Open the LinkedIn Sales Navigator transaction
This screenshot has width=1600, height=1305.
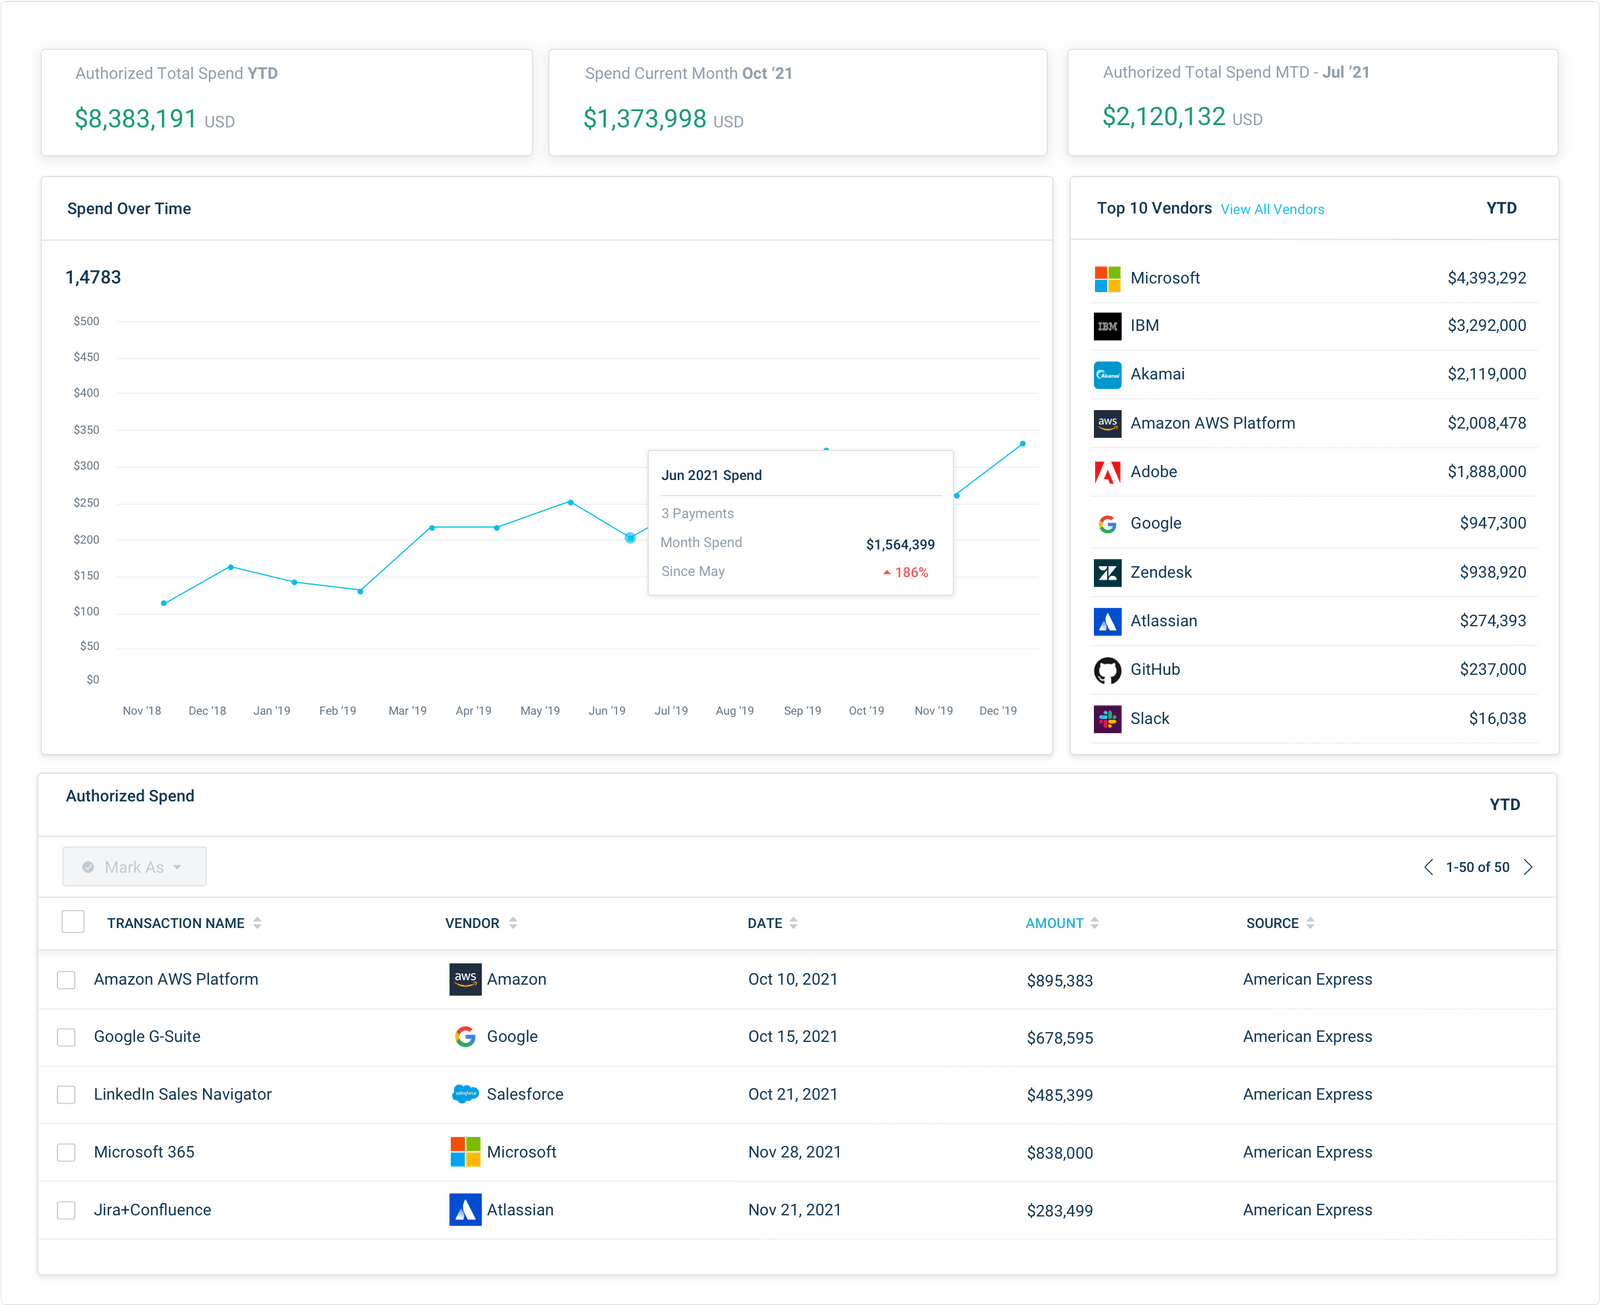point(183,1094)
